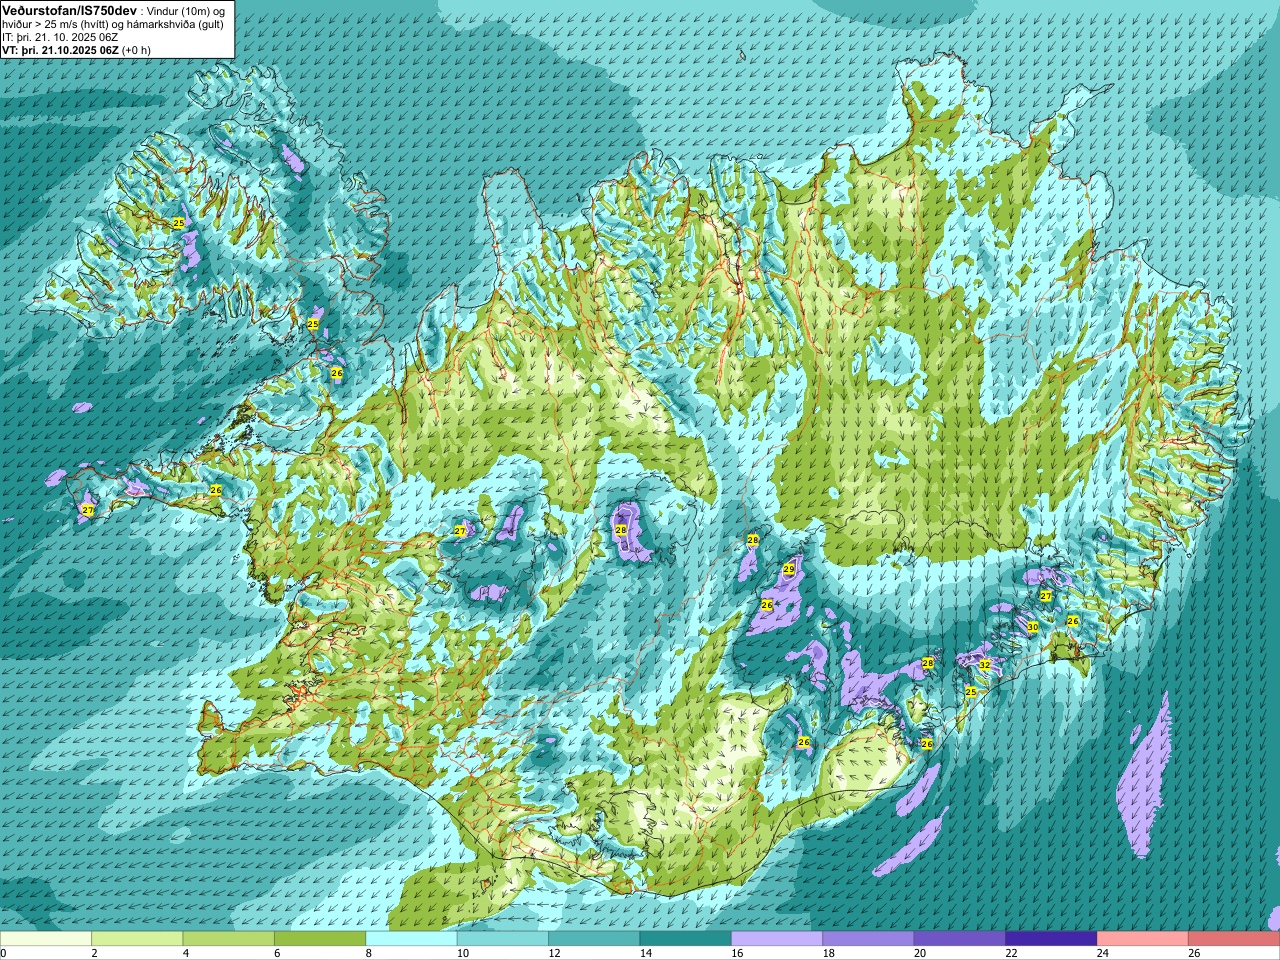
Task: Select the green 4–6 legend swatch
Action: [x=229, y=939]
